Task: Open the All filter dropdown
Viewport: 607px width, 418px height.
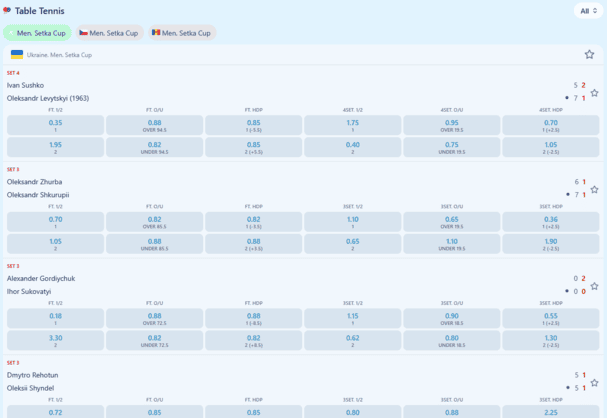Action: [x=587, y=11]
